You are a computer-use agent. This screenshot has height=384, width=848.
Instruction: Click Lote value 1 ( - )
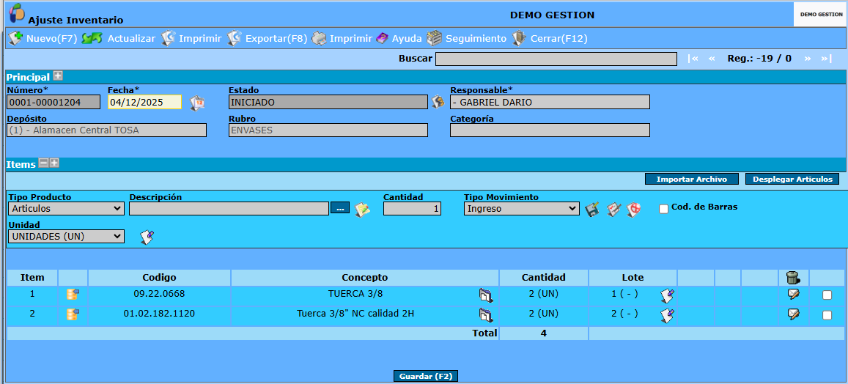click(625, 294)
